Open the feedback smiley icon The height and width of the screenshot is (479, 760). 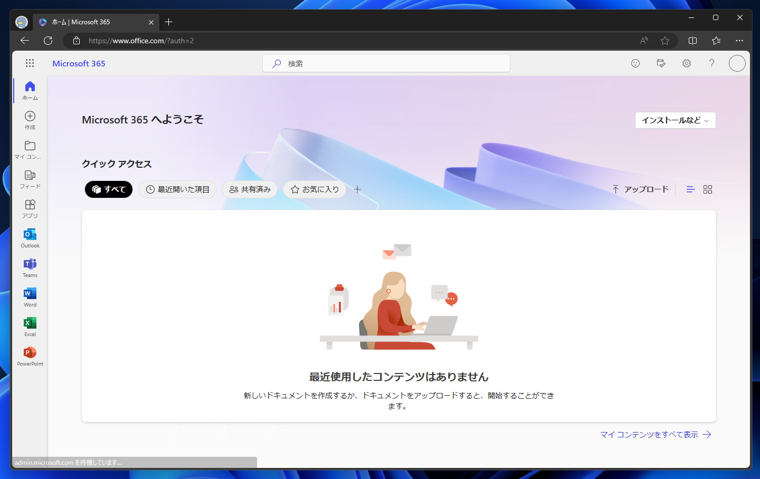(x=635, y=63)
